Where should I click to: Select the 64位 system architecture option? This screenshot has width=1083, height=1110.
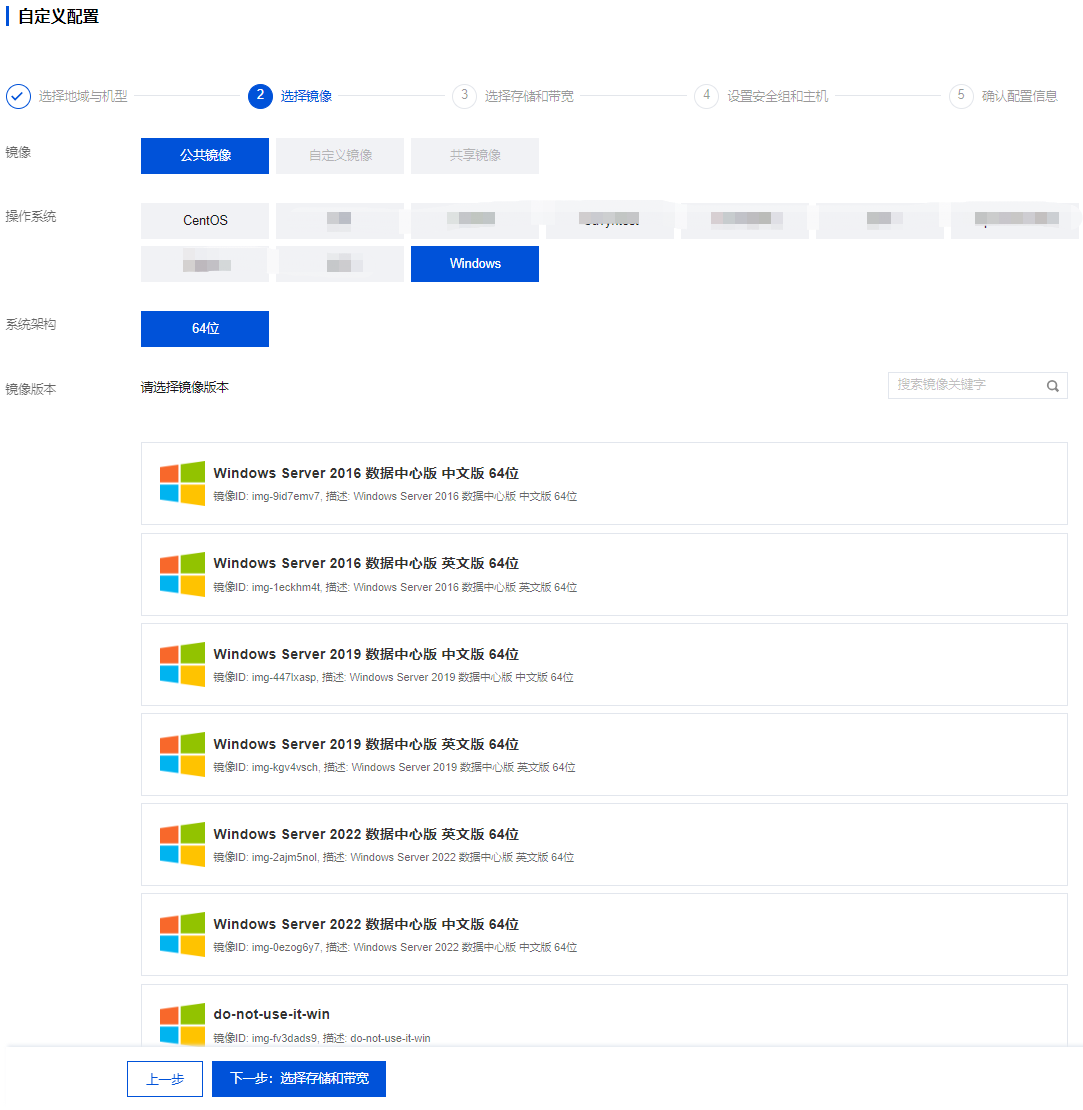pos(205,329)
